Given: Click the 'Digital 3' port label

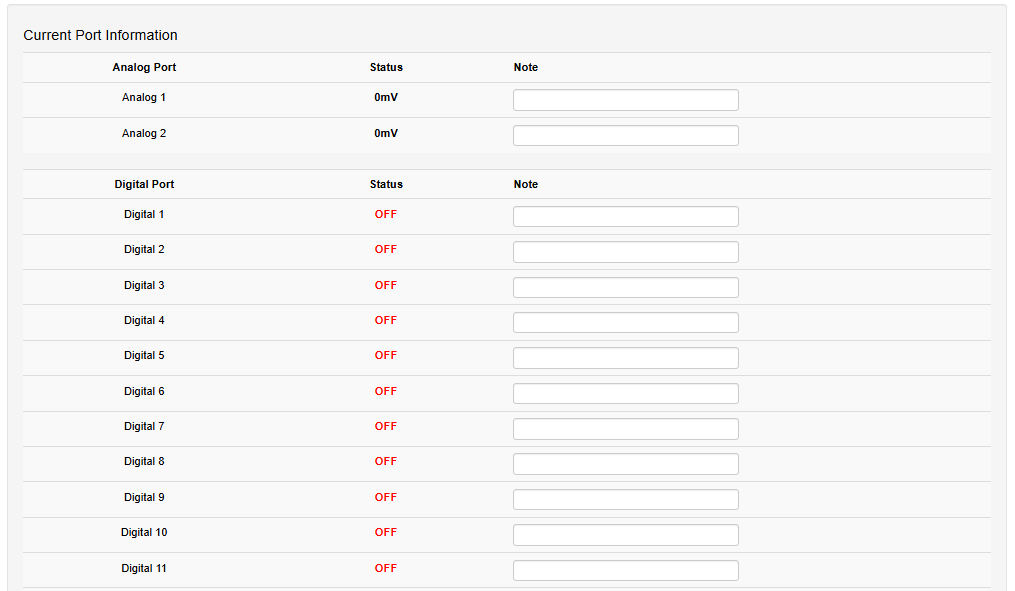Looking at the screenshot, I should (144, 285).
